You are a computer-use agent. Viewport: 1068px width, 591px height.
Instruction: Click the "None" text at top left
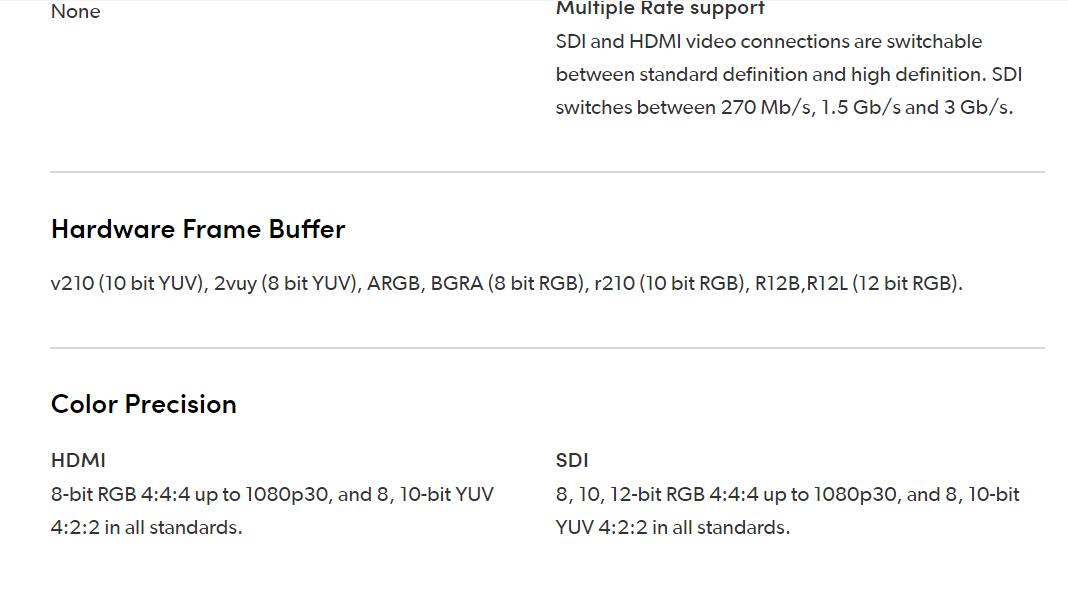pyautogui.click(x=75, y=12)
